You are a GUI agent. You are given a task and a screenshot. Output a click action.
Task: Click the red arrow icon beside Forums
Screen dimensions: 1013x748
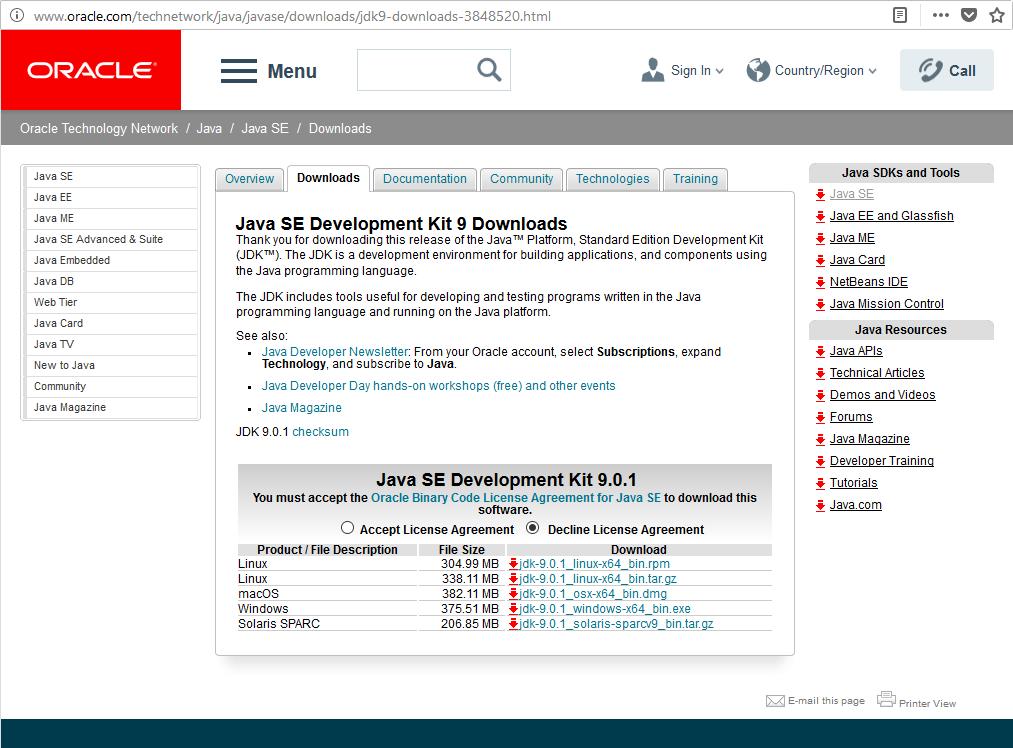(820, 417)
